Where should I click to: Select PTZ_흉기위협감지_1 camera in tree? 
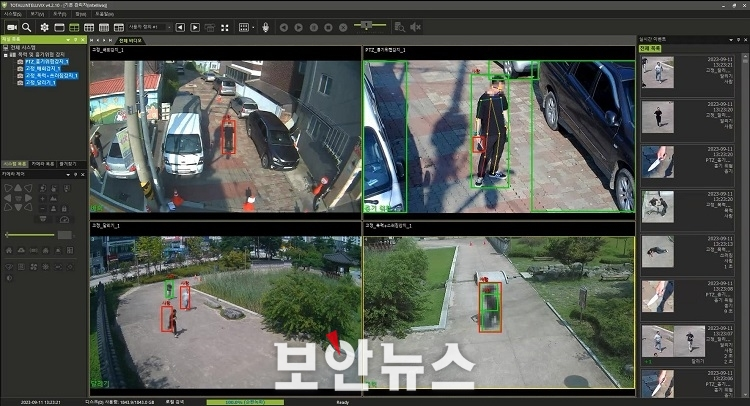[47, 62]
